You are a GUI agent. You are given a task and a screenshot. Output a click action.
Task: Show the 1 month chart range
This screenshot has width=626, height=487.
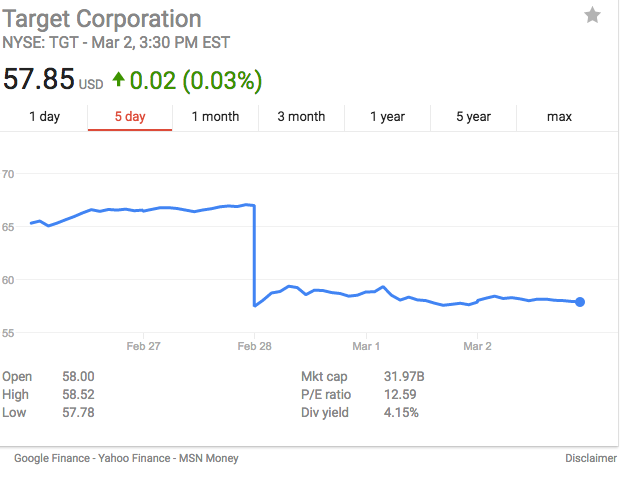pyautogui.click(x=215, y=117)
